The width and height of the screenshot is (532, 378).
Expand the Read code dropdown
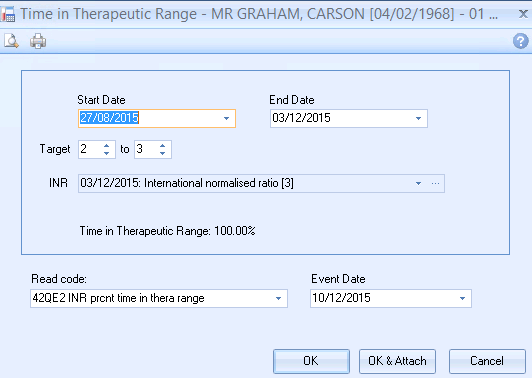click(278, 299)
